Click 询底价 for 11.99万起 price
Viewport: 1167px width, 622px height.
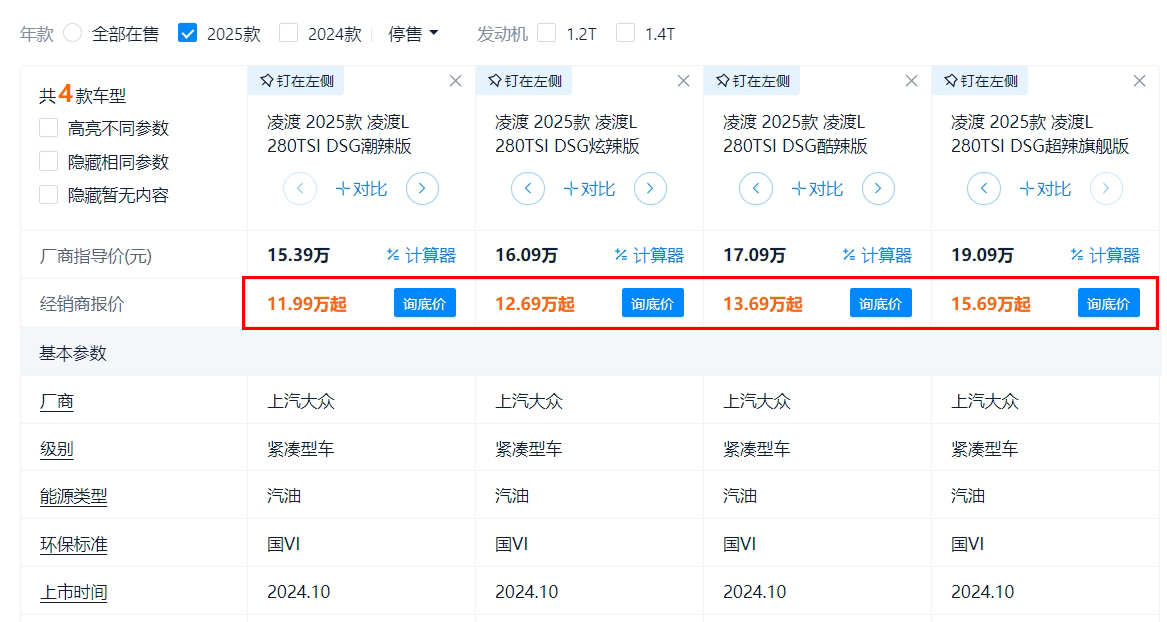click(424, 304)
